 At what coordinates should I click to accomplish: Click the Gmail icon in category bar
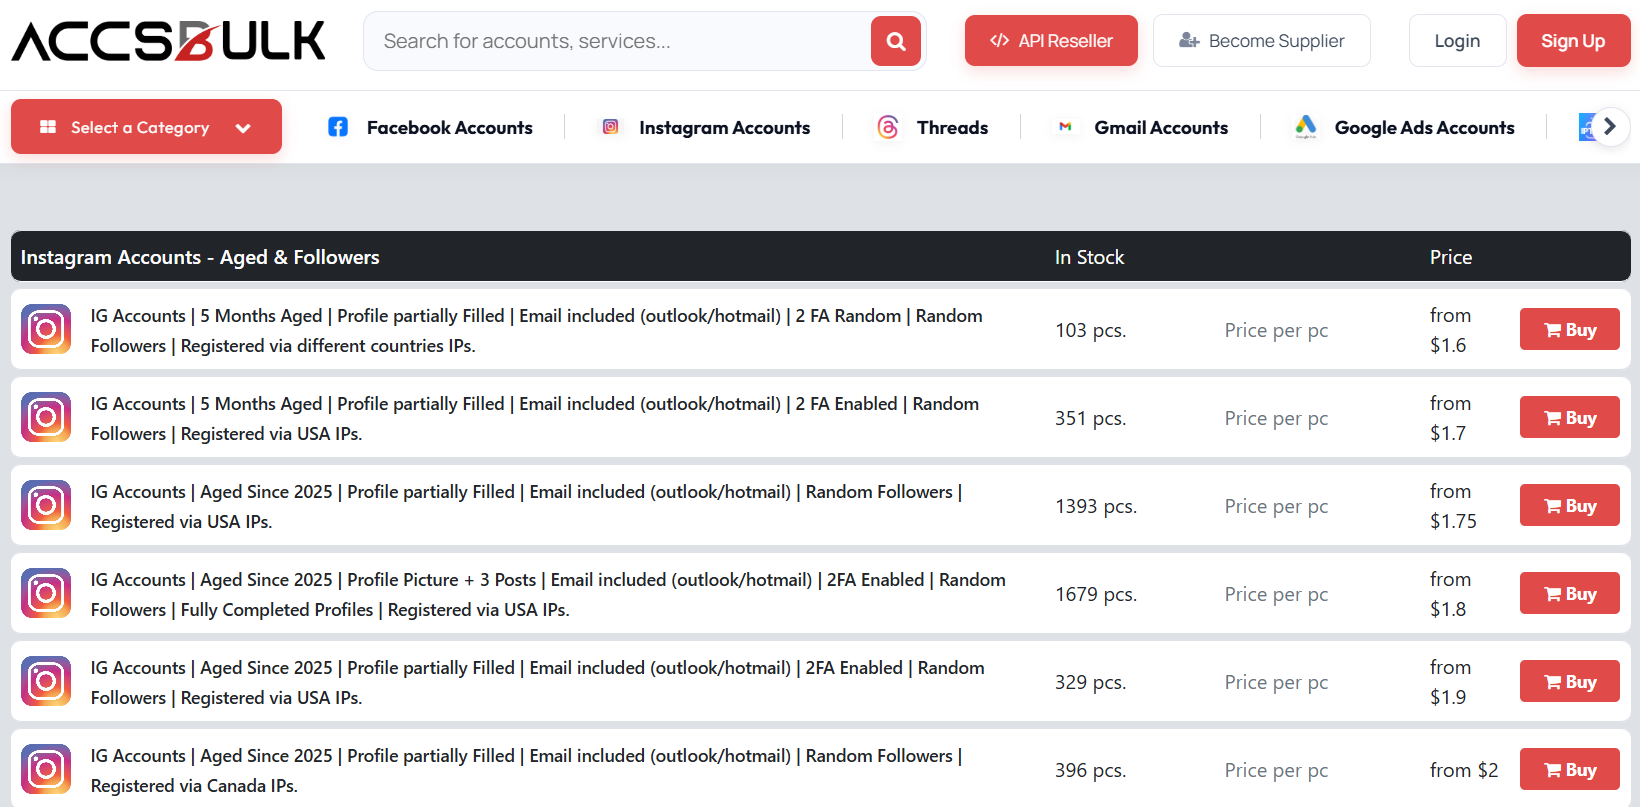click(x=1065, y=127)
